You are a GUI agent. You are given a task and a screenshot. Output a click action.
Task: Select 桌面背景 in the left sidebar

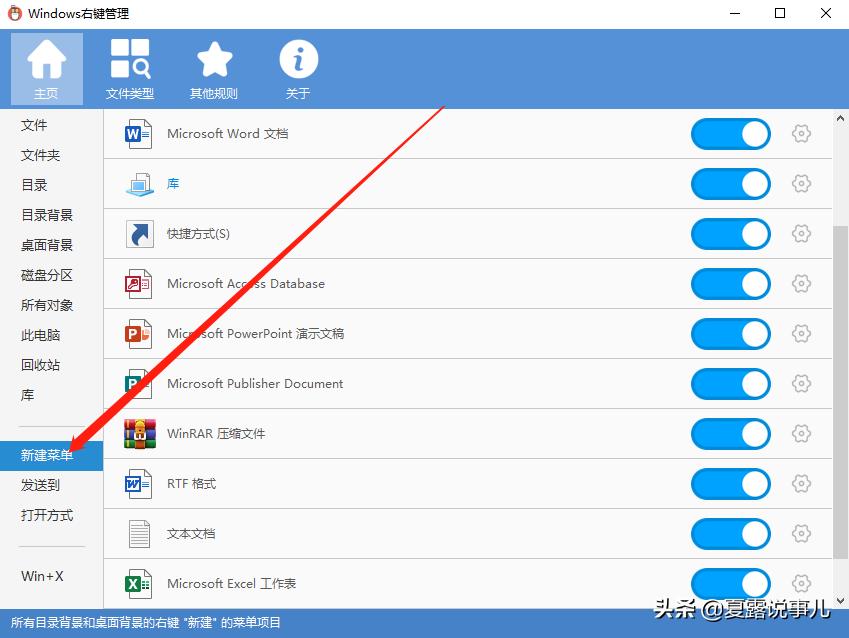(x=48, y=244)
